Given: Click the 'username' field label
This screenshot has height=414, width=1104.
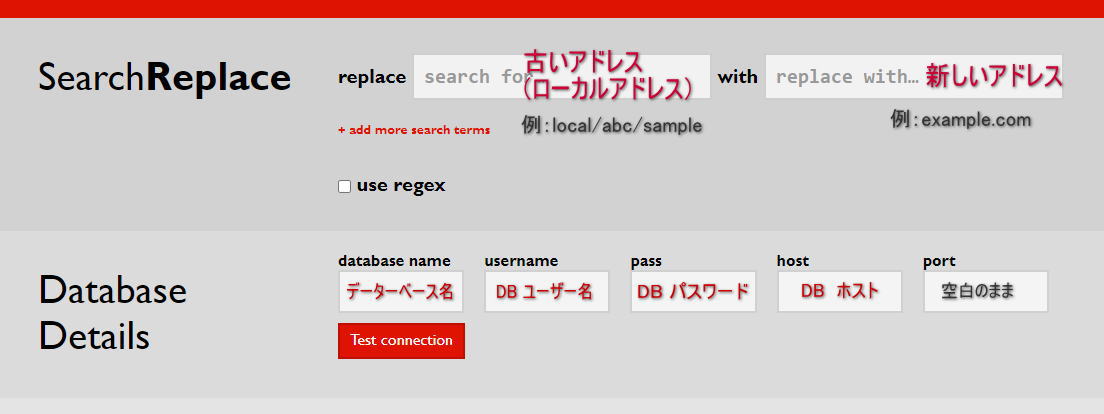Looking at the screenshot, I should coord(521,261).
